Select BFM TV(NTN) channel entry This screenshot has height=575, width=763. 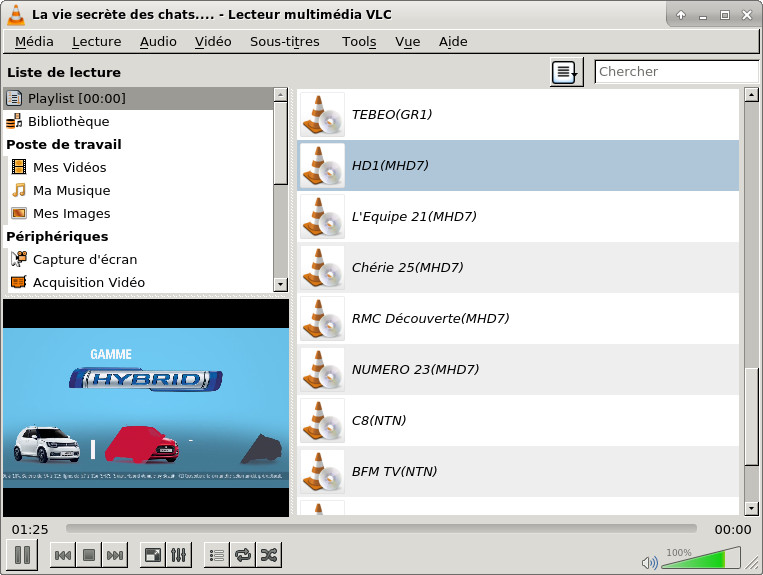[x=518, y=471]
